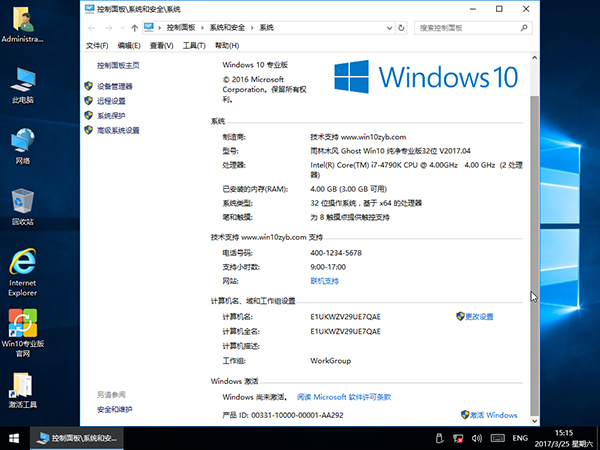Click the 更改设置 link
600x450 pixels.
coord(479,316)
